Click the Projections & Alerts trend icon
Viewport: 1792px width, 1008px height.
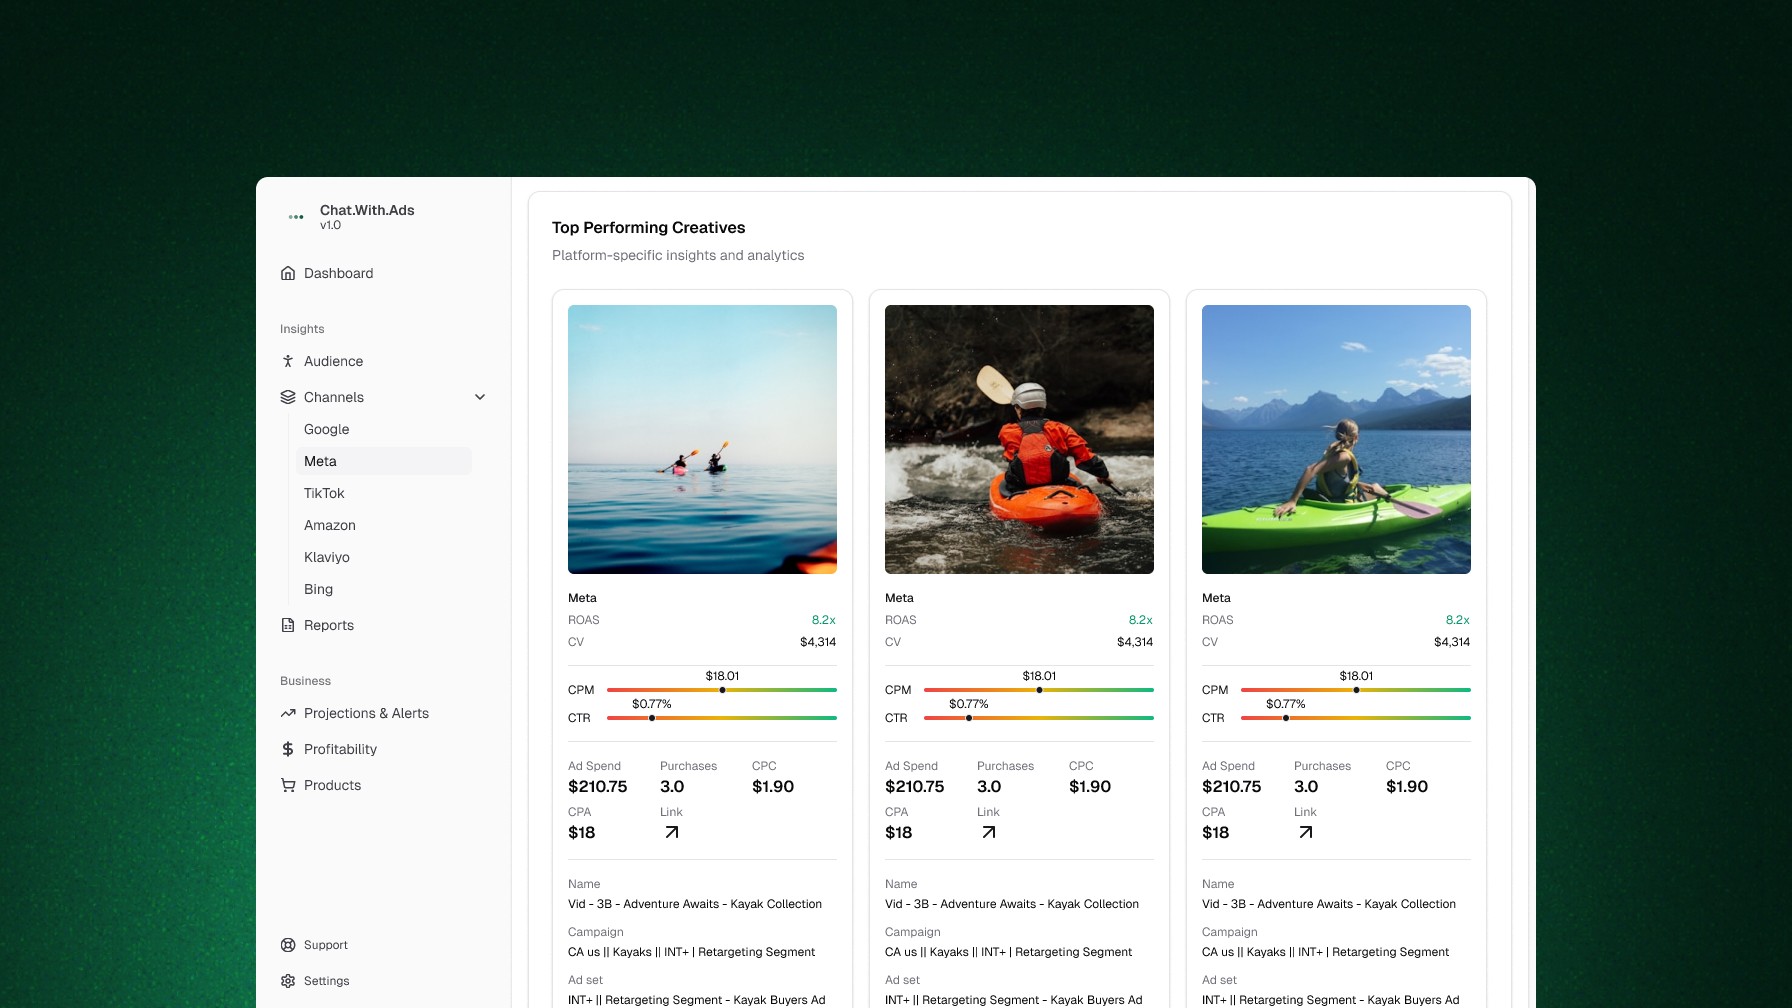click(288, 713)
